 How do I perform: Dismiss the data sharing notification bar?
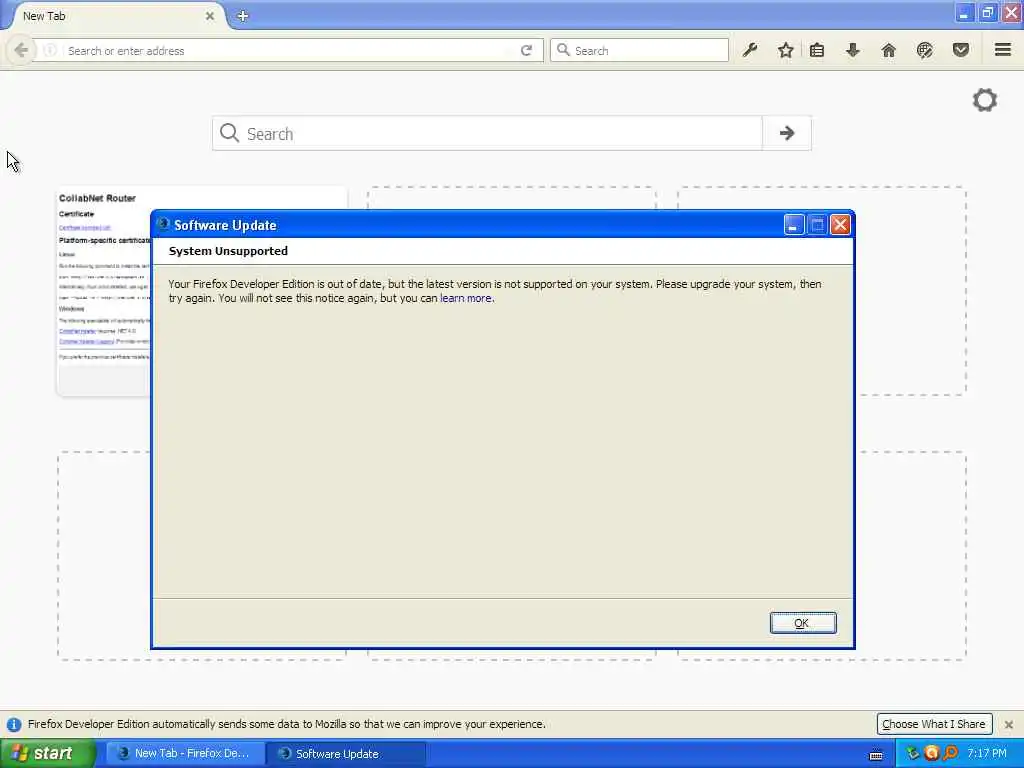click(1009, 724)
